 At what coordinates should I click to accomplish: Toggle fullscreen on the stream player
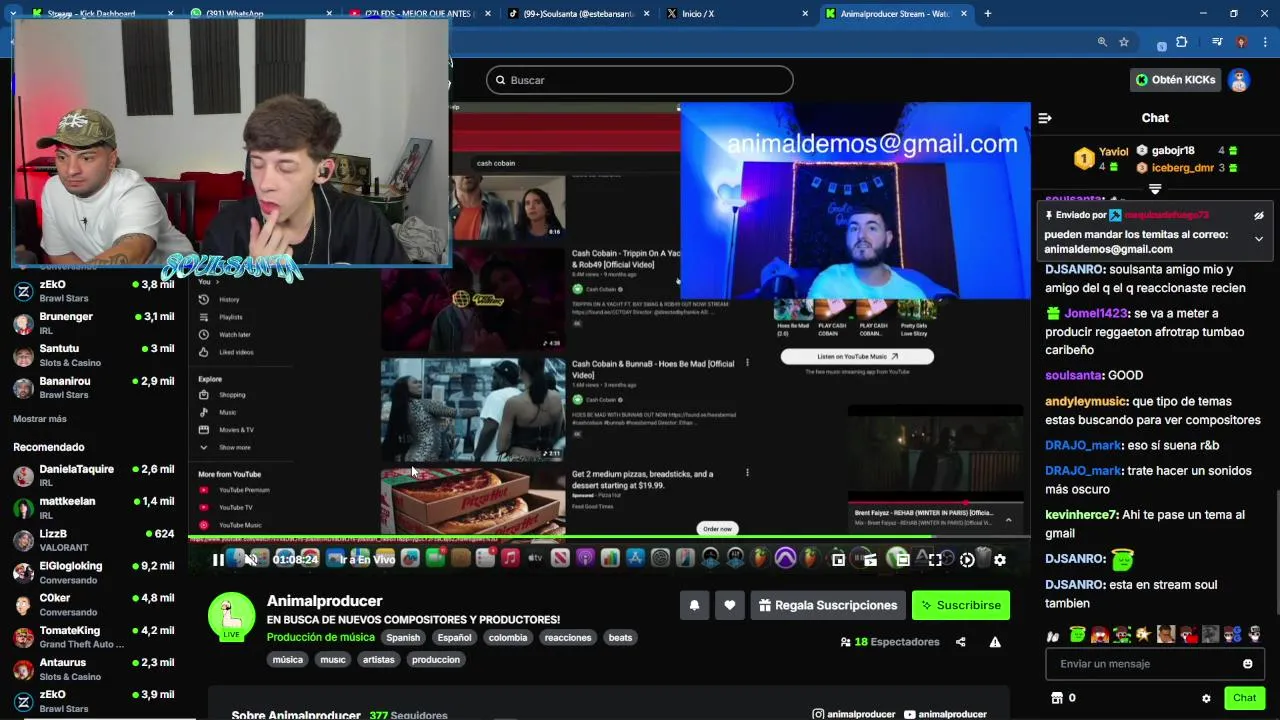935,560
